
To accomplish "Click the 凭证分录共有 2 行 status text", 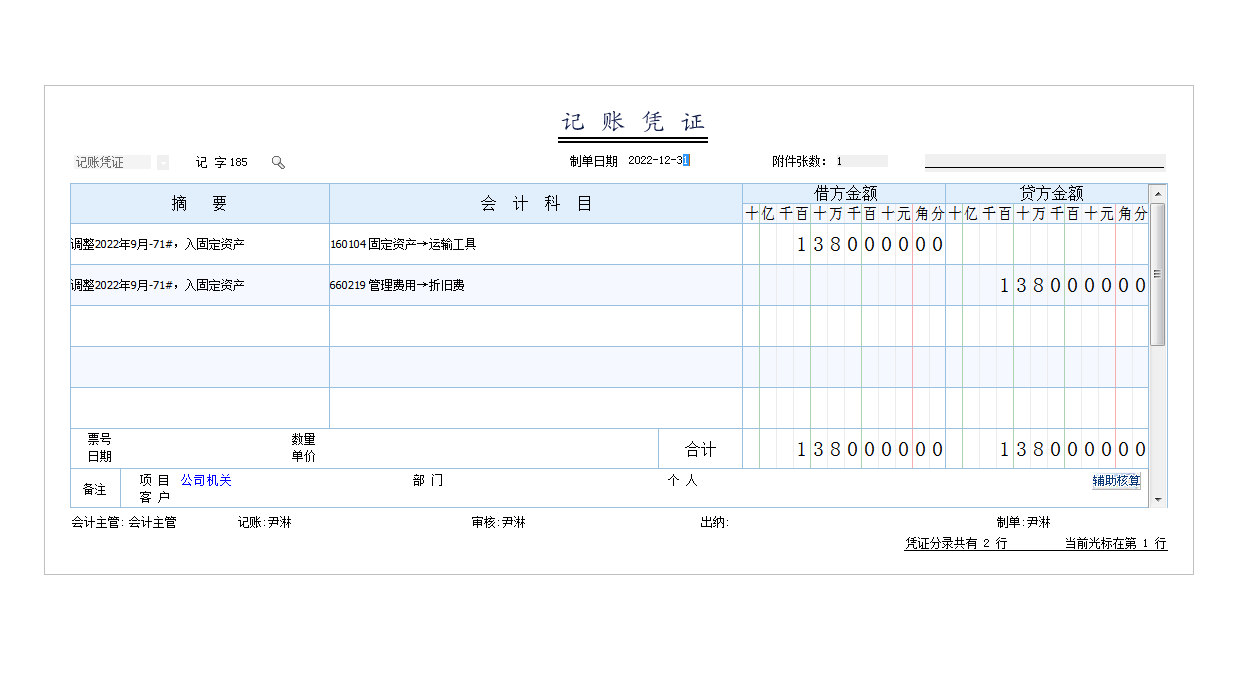I will coord(956,544).
